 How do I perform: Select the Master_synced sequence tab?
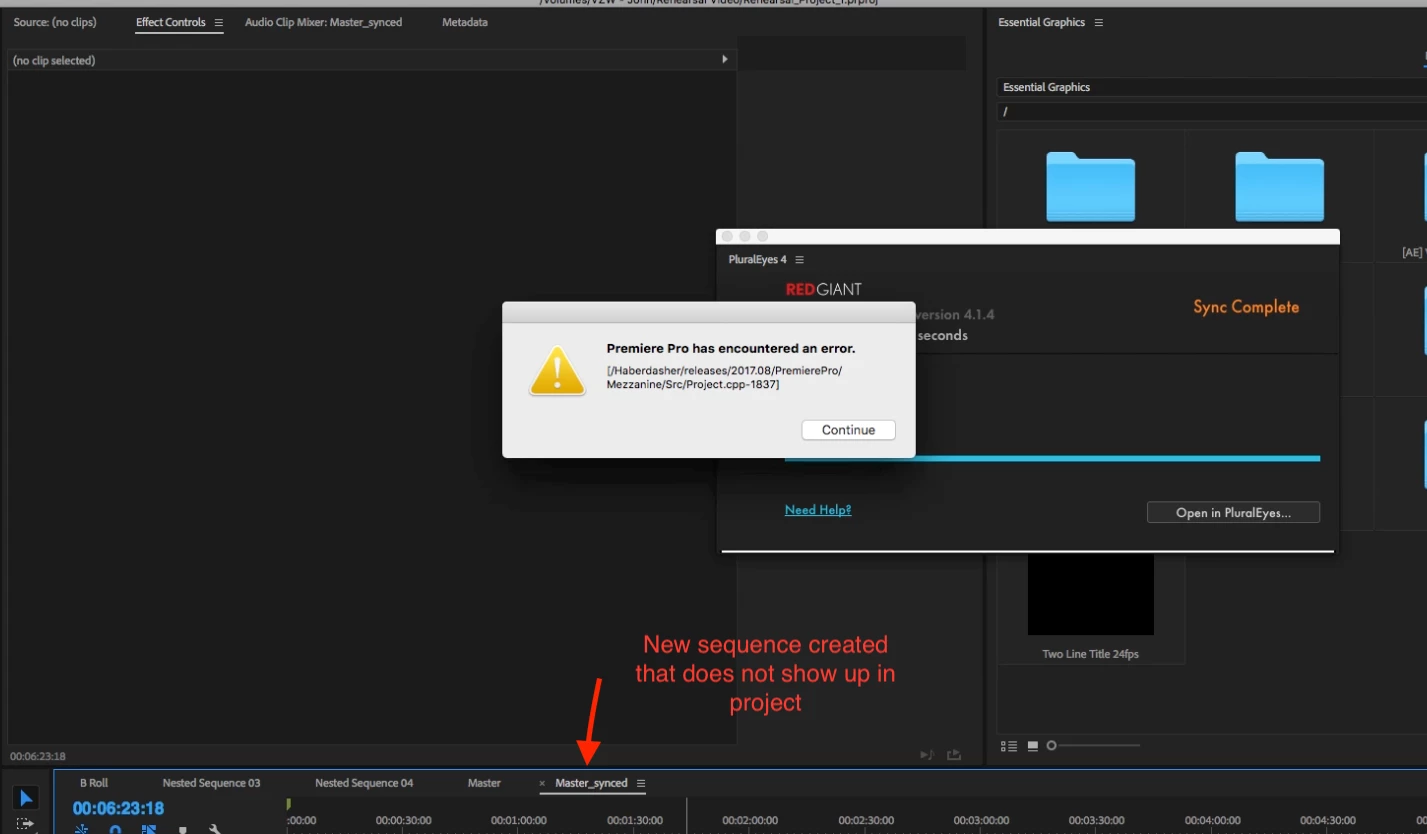tap(591, 783)
